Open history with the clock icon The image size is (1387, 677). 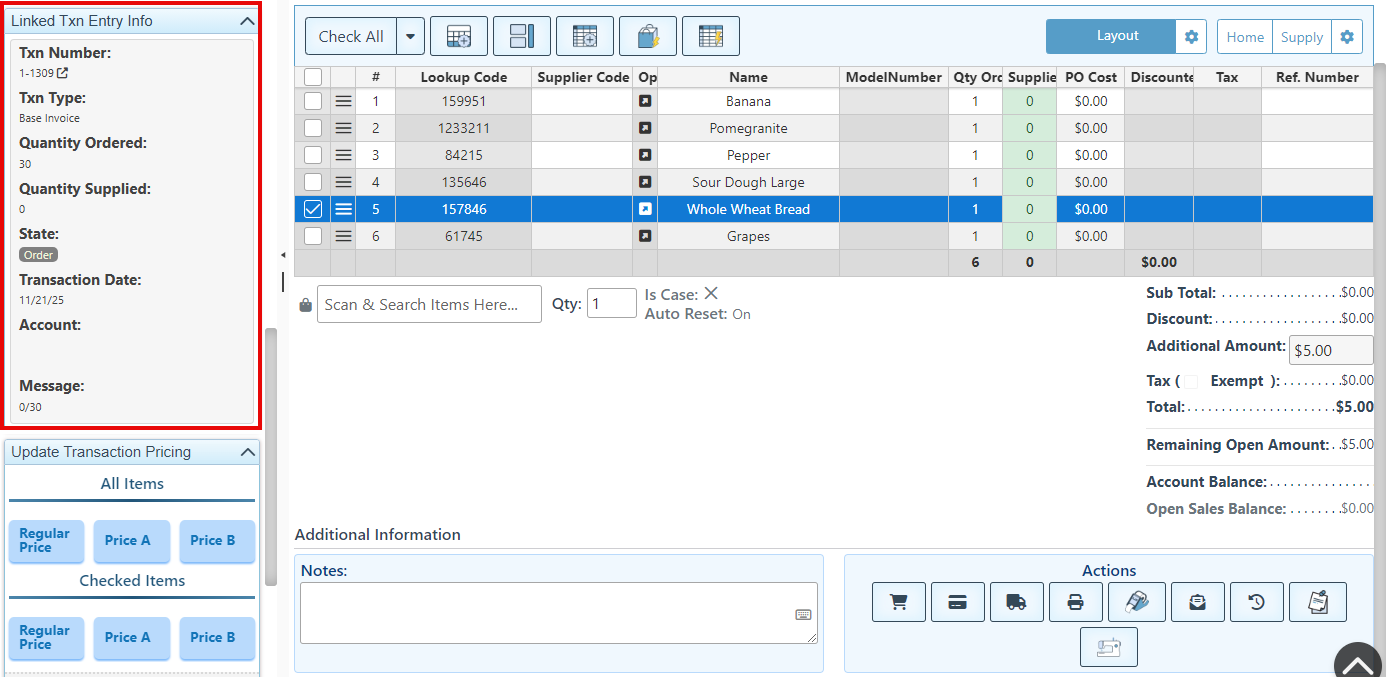point(1256,602)
